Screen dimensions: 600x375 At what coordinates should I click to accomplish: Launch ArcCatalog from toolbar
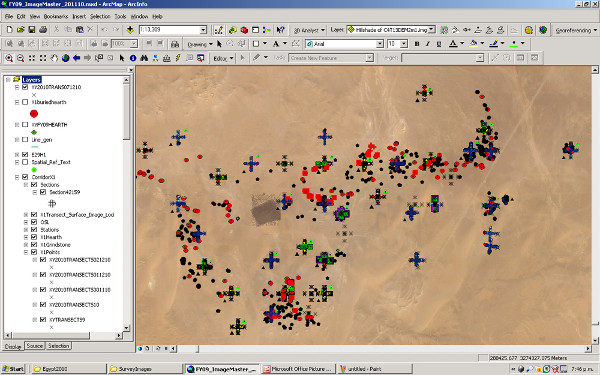[233, 30]
